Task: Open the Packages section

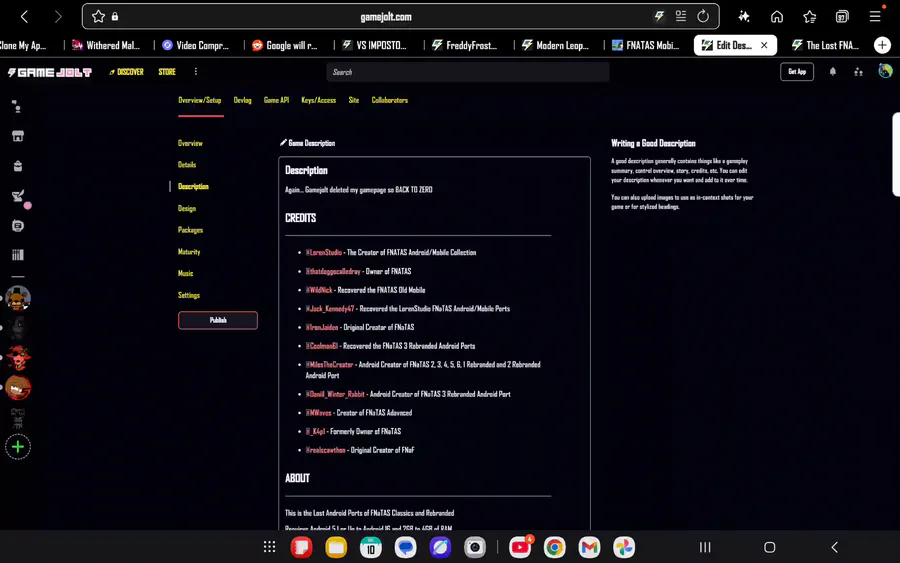Action: point(191,230)
